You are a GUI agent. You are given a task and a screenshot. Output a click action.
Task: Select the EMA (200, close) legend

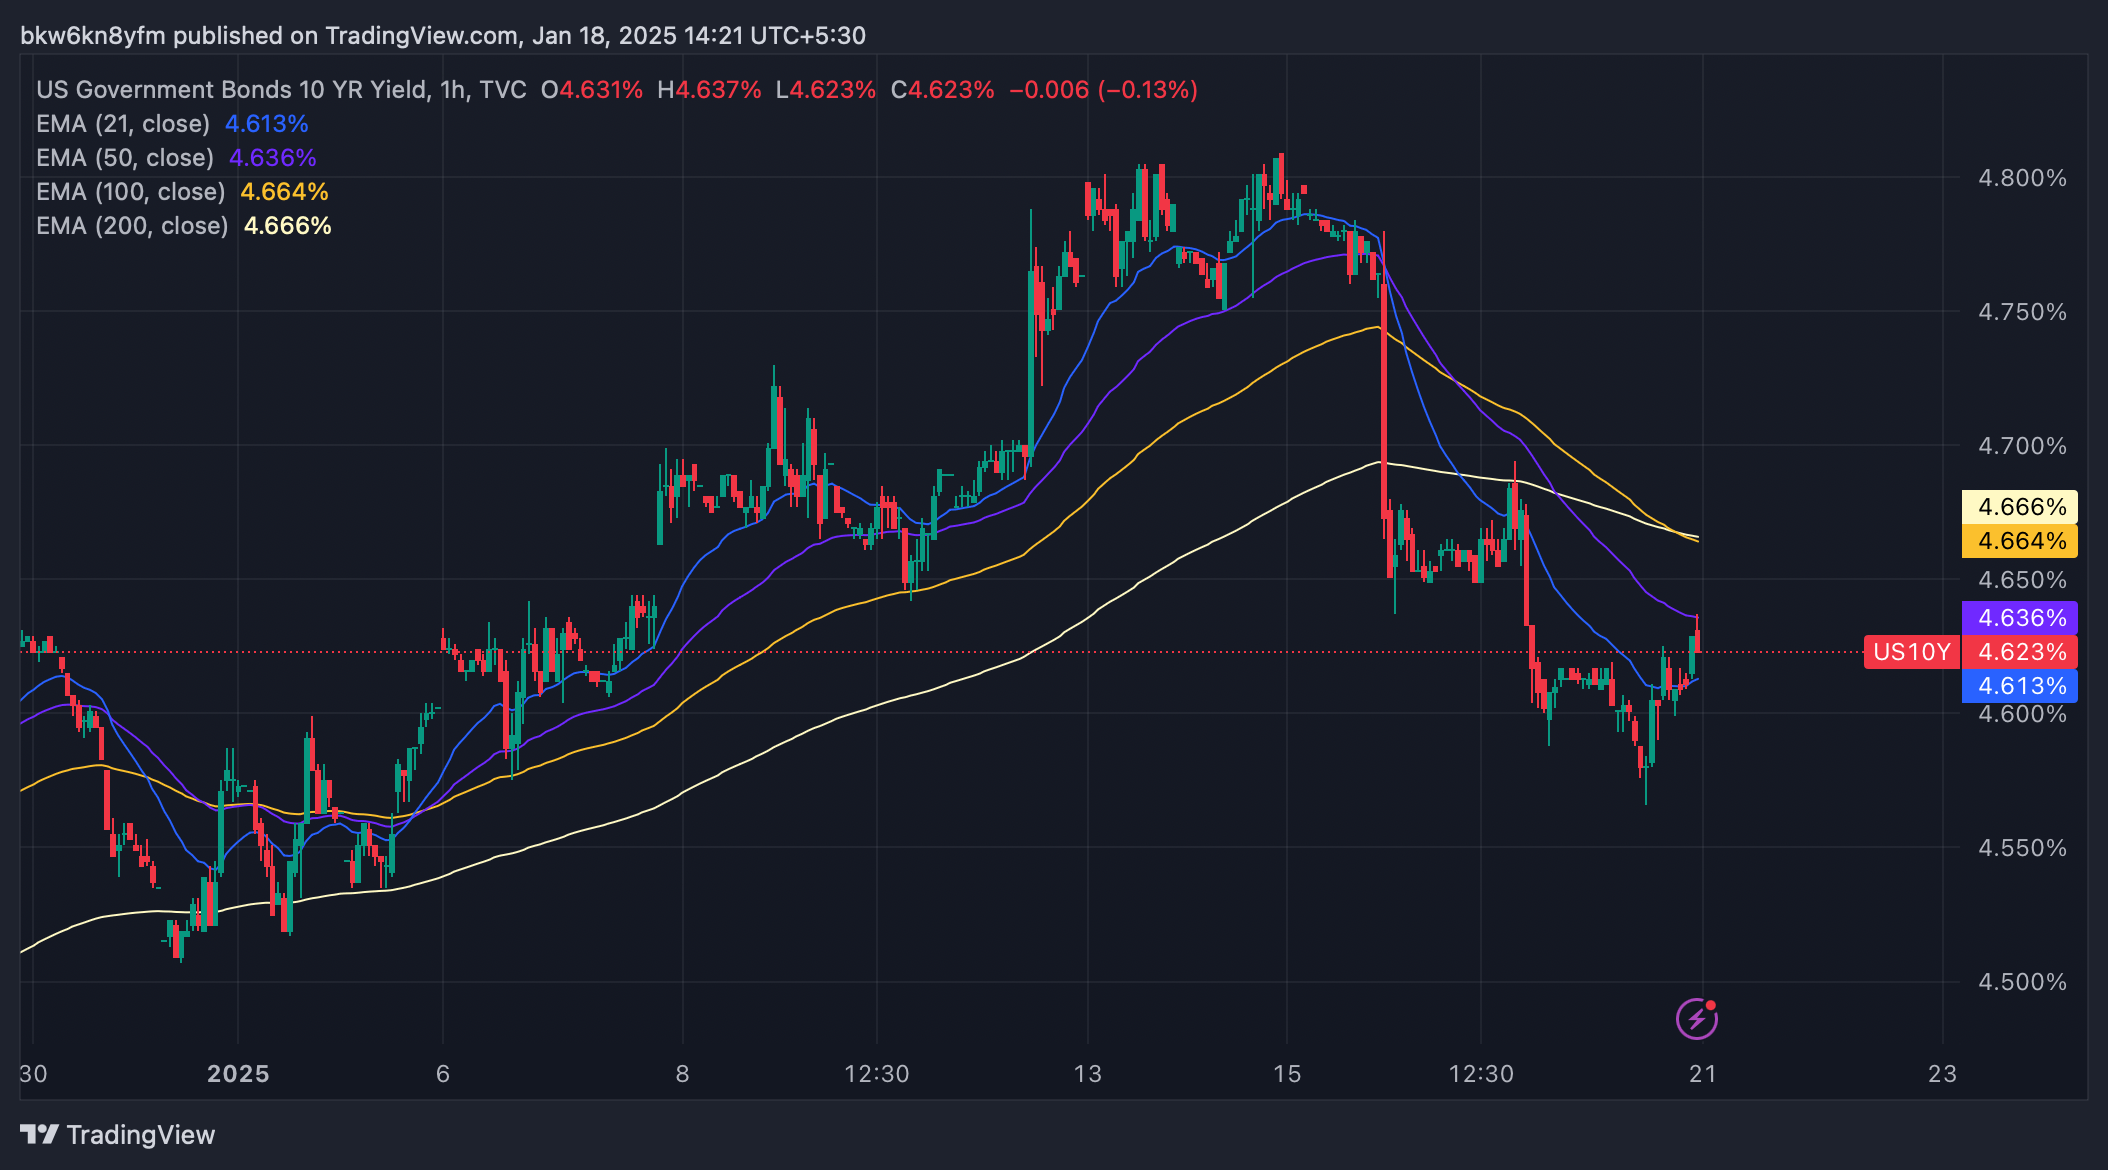[x=132, y=226]
